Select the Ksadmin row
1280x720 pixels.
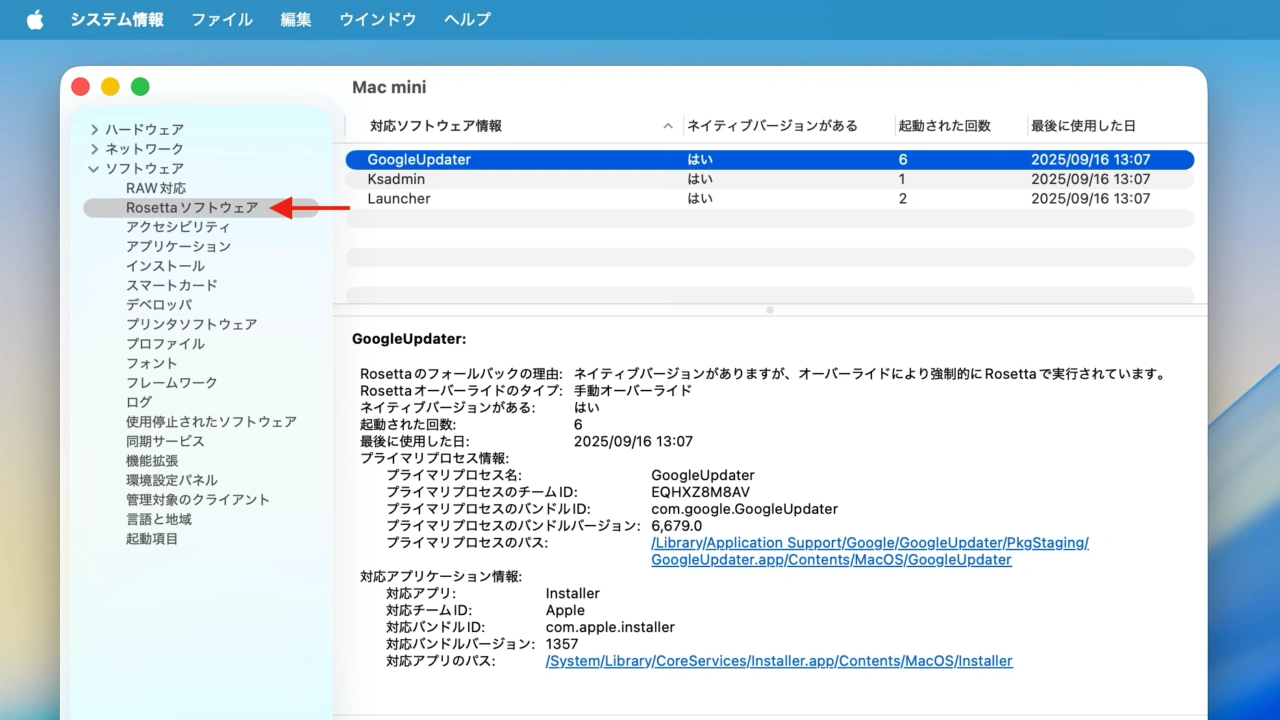pyautogui.click(x=396, y=179)
